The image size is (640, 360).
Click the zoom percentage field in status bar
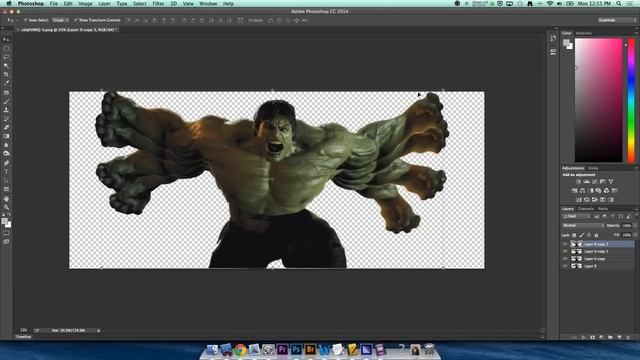pyautogui.click(x=24, y=330)
